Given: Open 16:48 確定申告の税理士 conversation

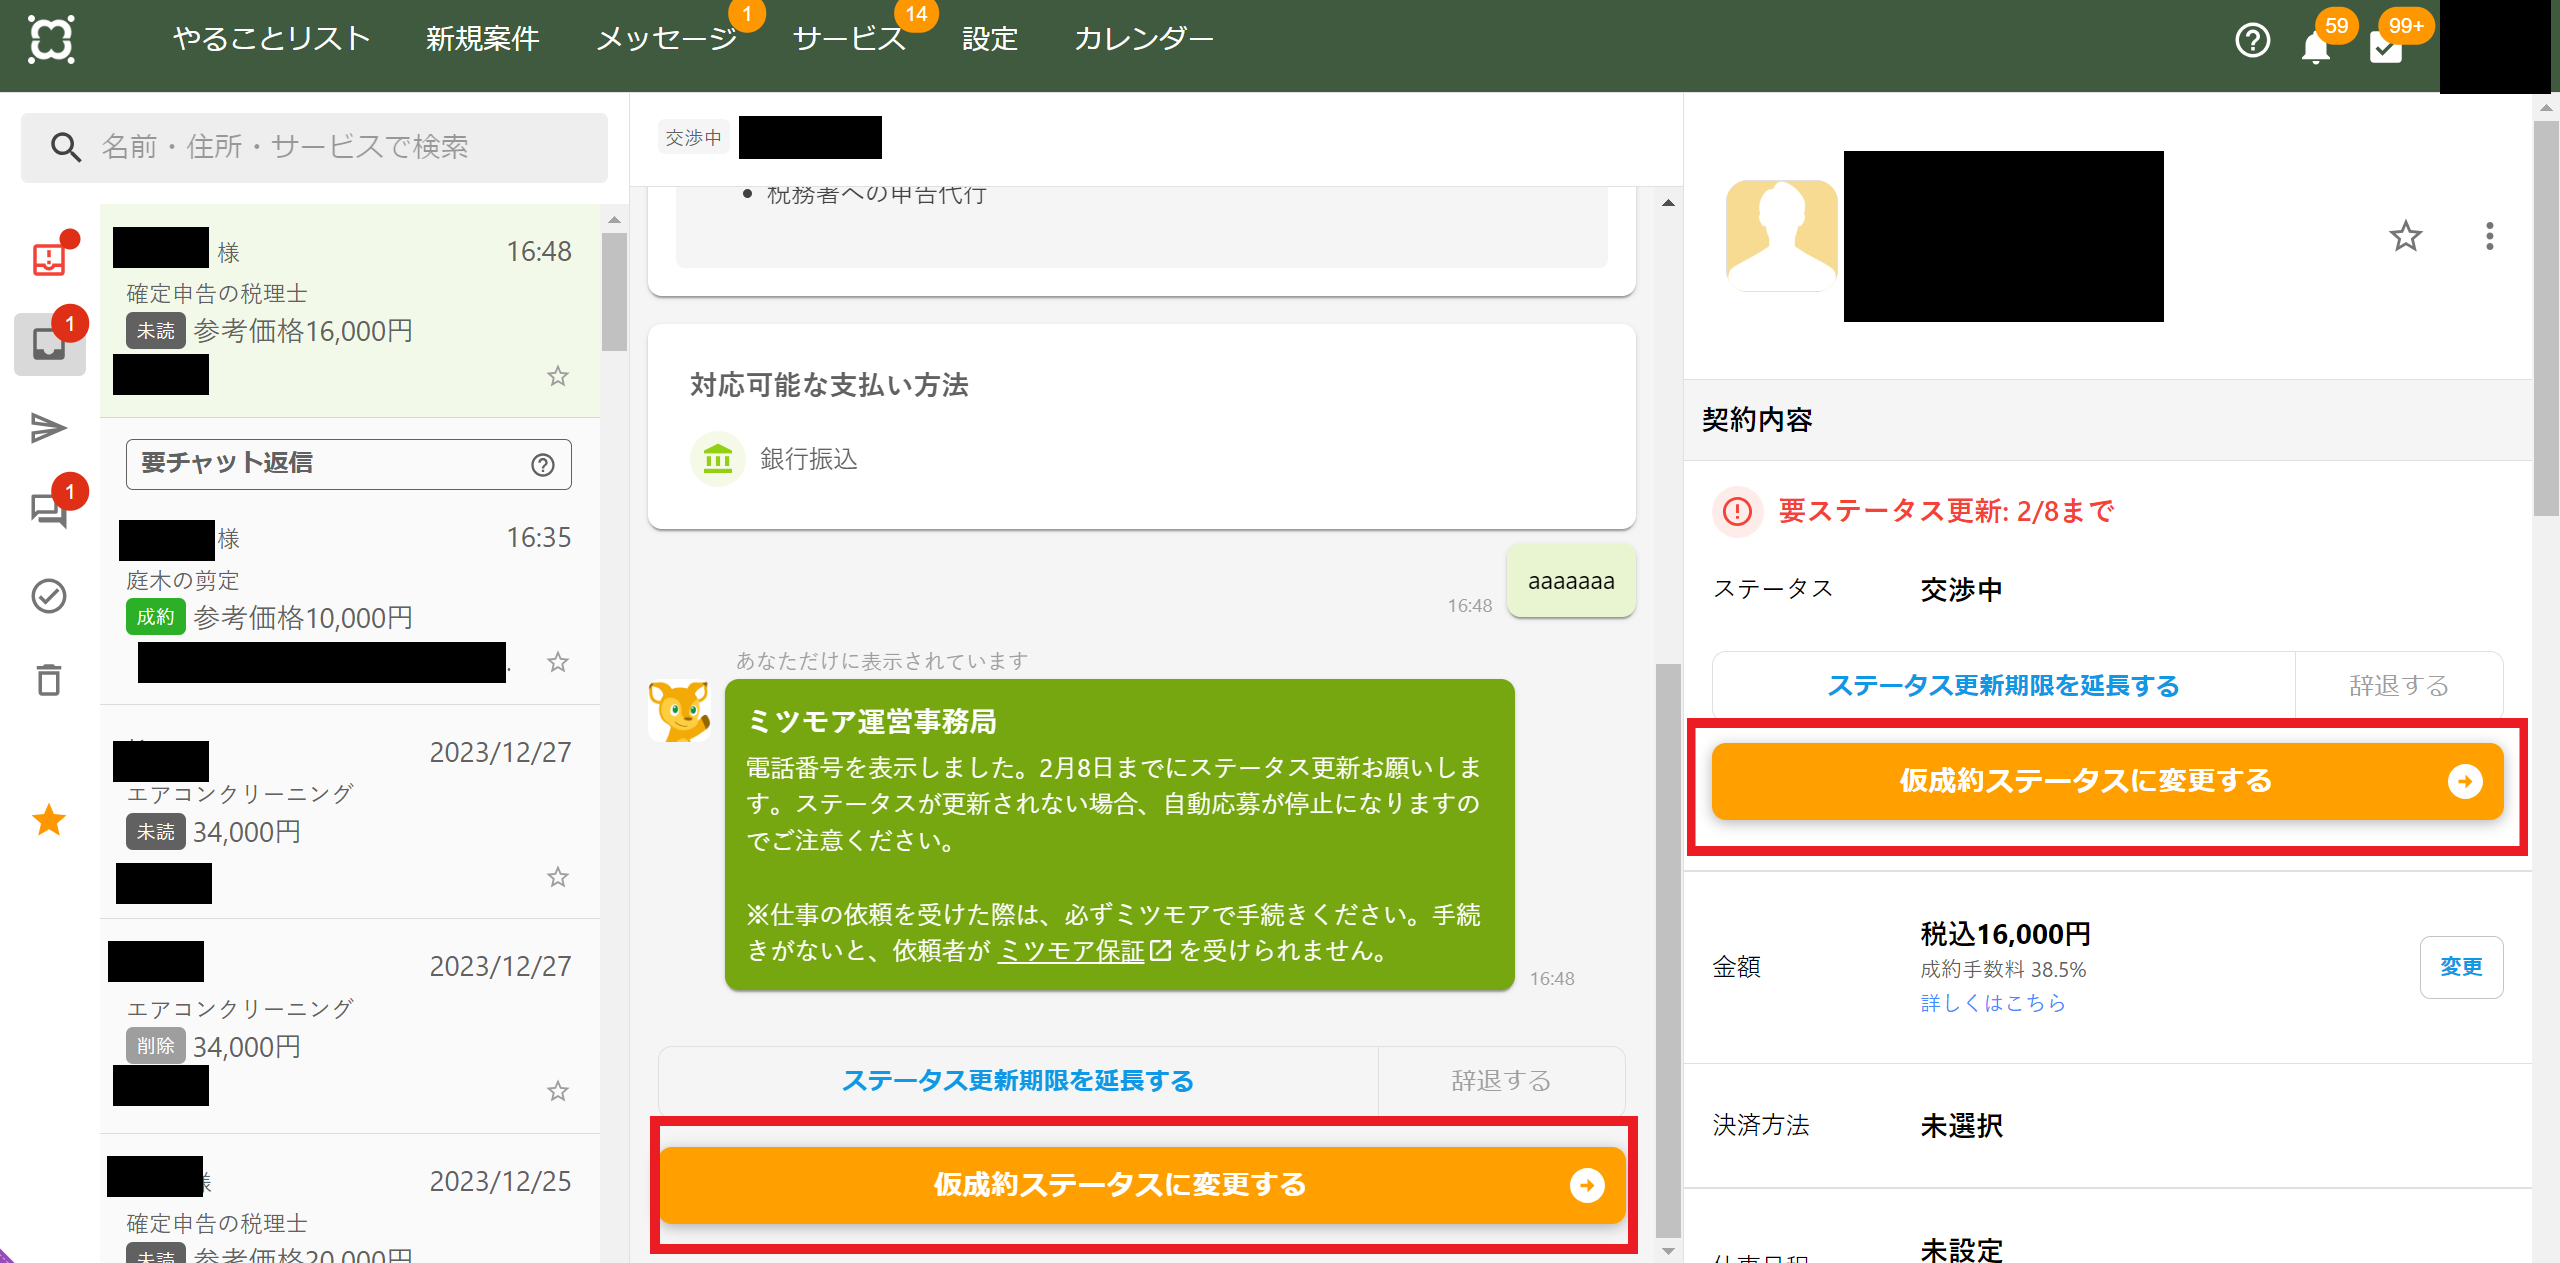Looking at the screenshot, I should click(350, 311).
